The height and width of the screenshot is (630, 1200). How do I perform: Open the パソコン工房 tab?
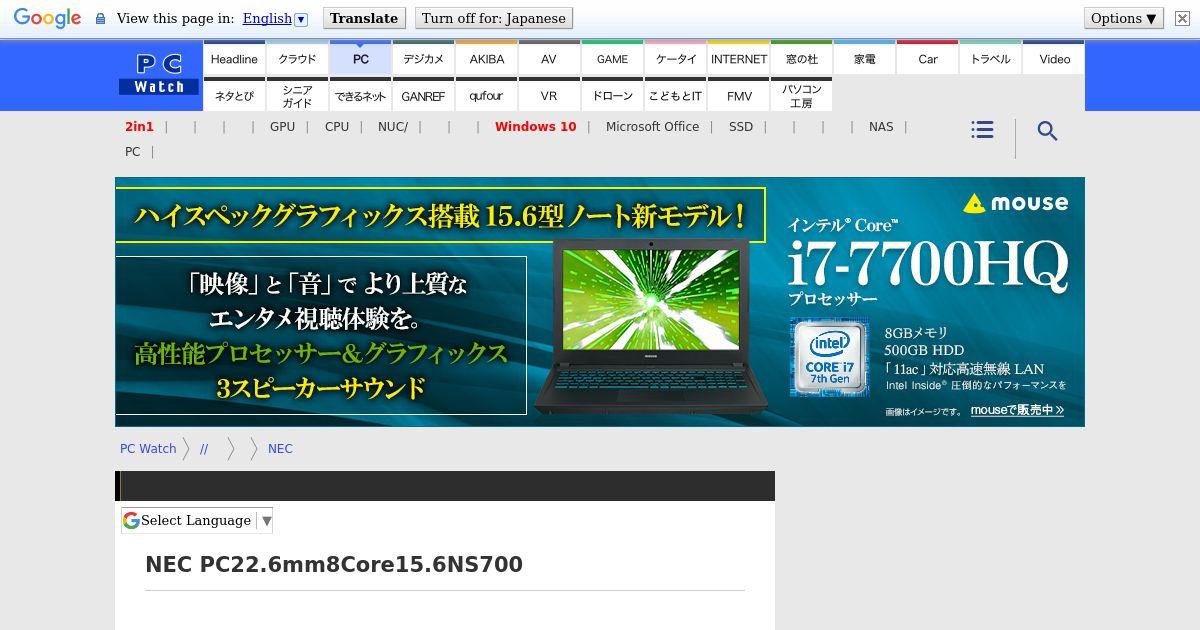pos(801,96)
